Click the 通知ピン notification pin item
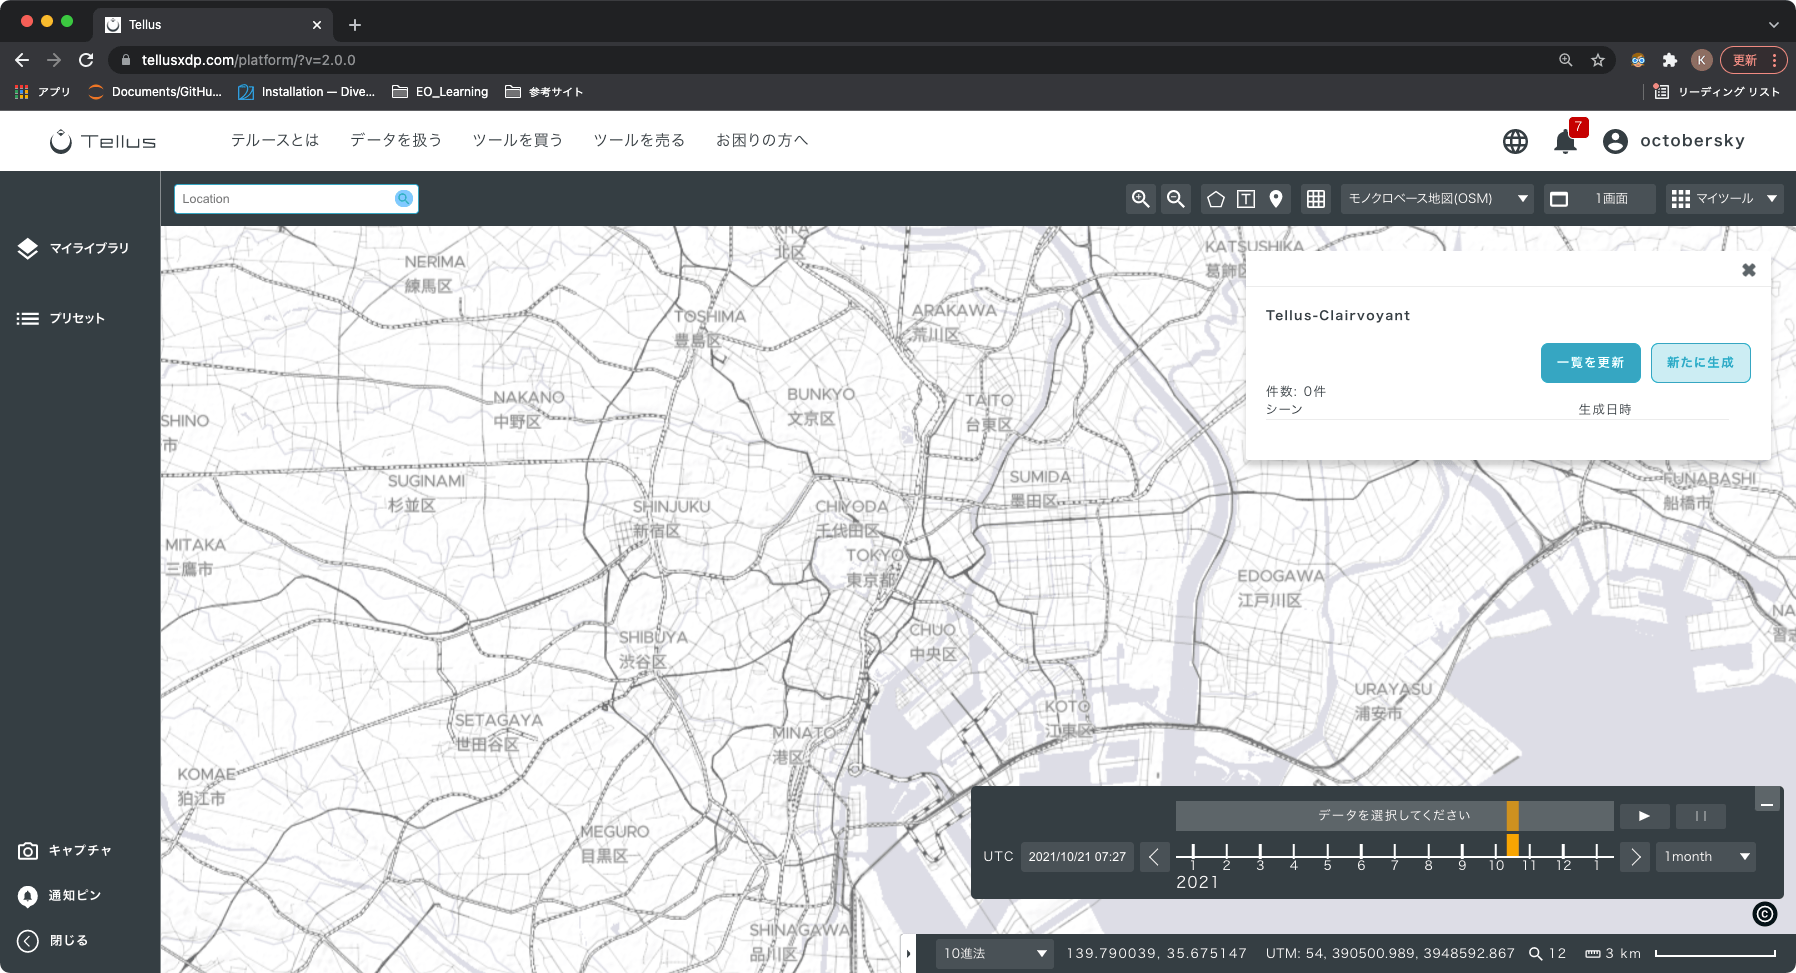1796x973 pixels. pos(60,895)
